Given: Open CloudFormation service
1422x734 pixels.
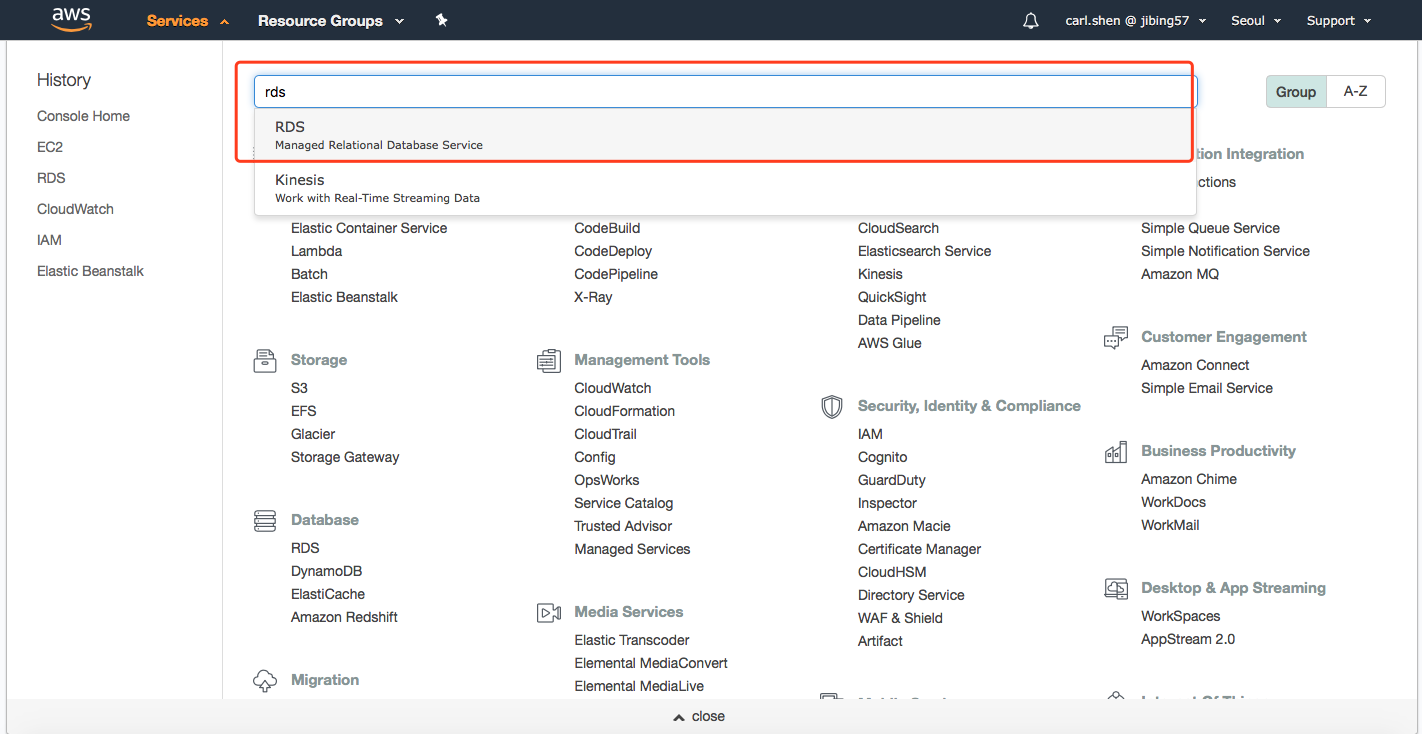Looking at the screenshot, I should pyautogui.click(x=624, y=411).
